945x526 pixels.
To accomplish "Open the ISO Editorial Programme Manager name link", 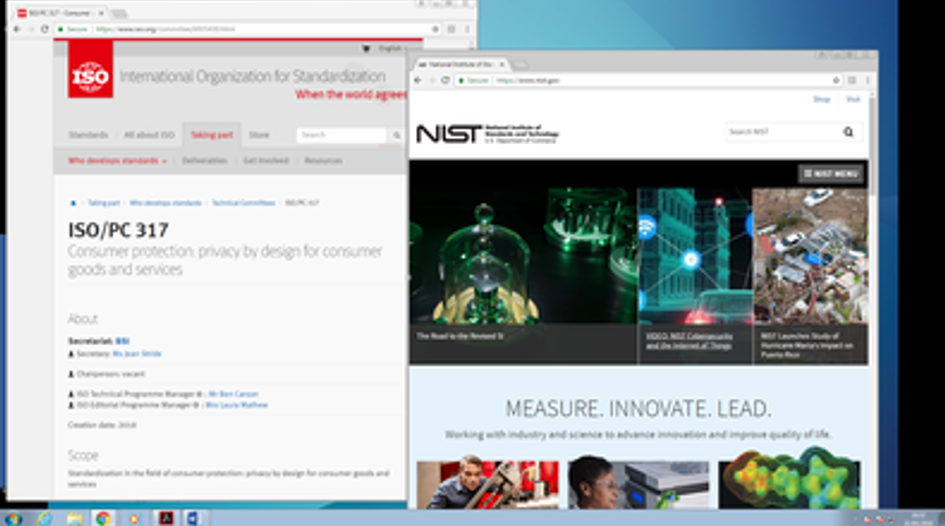I will pyautogui.click(x=236, y=405).
